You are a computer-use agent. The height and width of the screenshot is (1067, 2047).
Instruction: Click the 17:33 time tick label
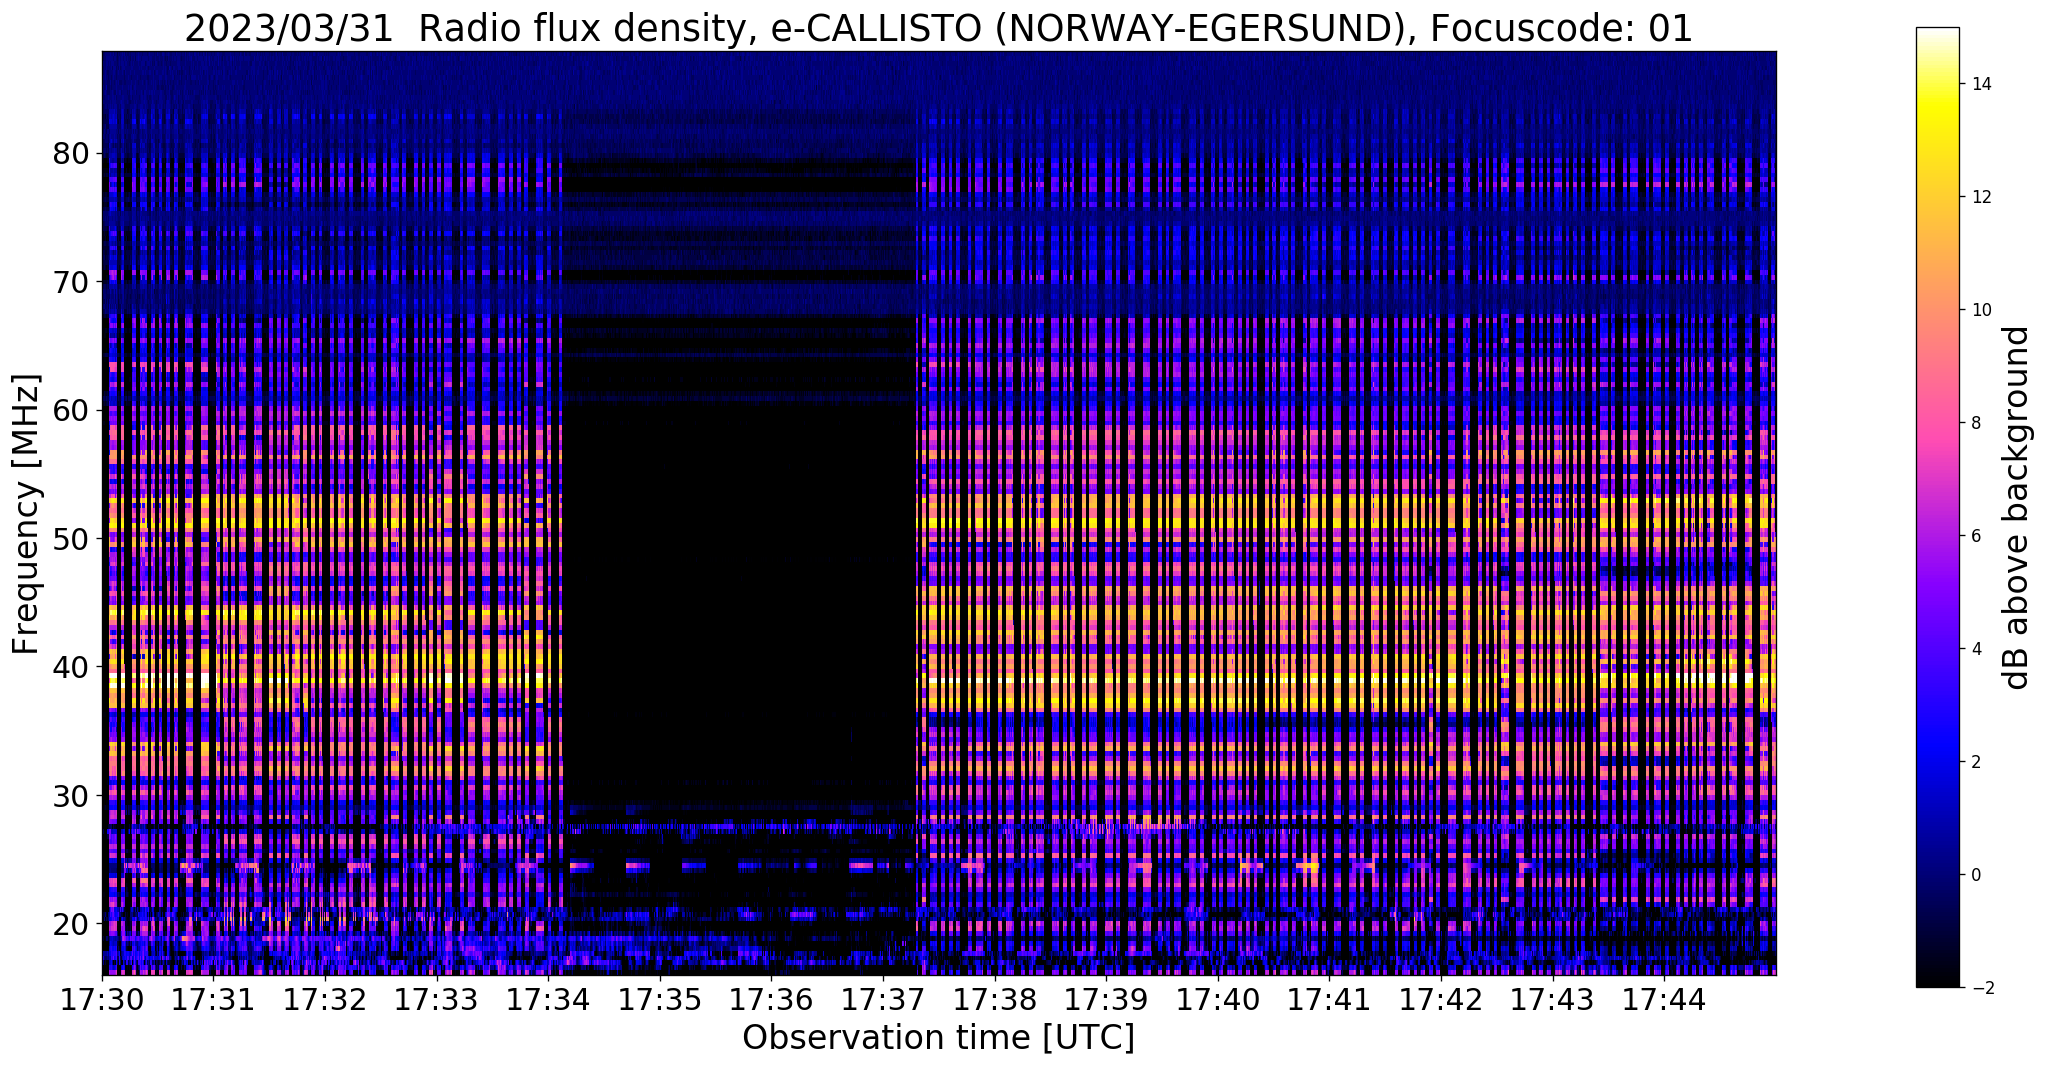(436, 999)
